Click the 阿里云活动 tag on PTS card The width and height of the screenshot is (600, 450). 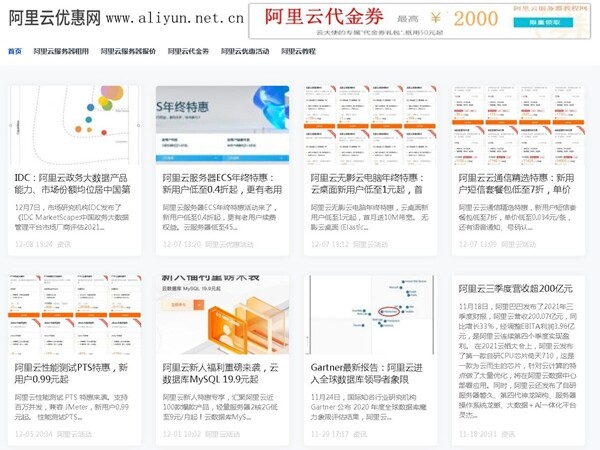pos(74,434)
